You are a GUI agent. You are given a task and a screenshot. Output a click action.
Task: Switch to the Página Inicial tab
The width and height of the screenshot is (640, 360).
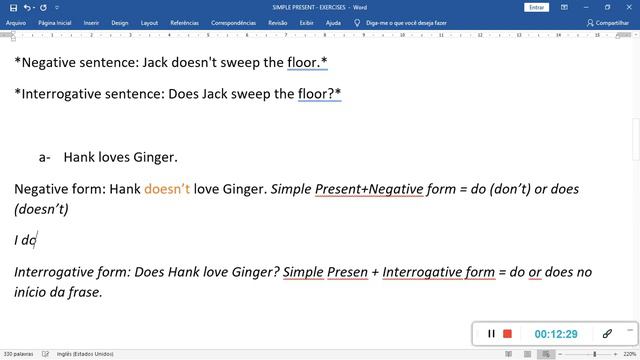55,23
